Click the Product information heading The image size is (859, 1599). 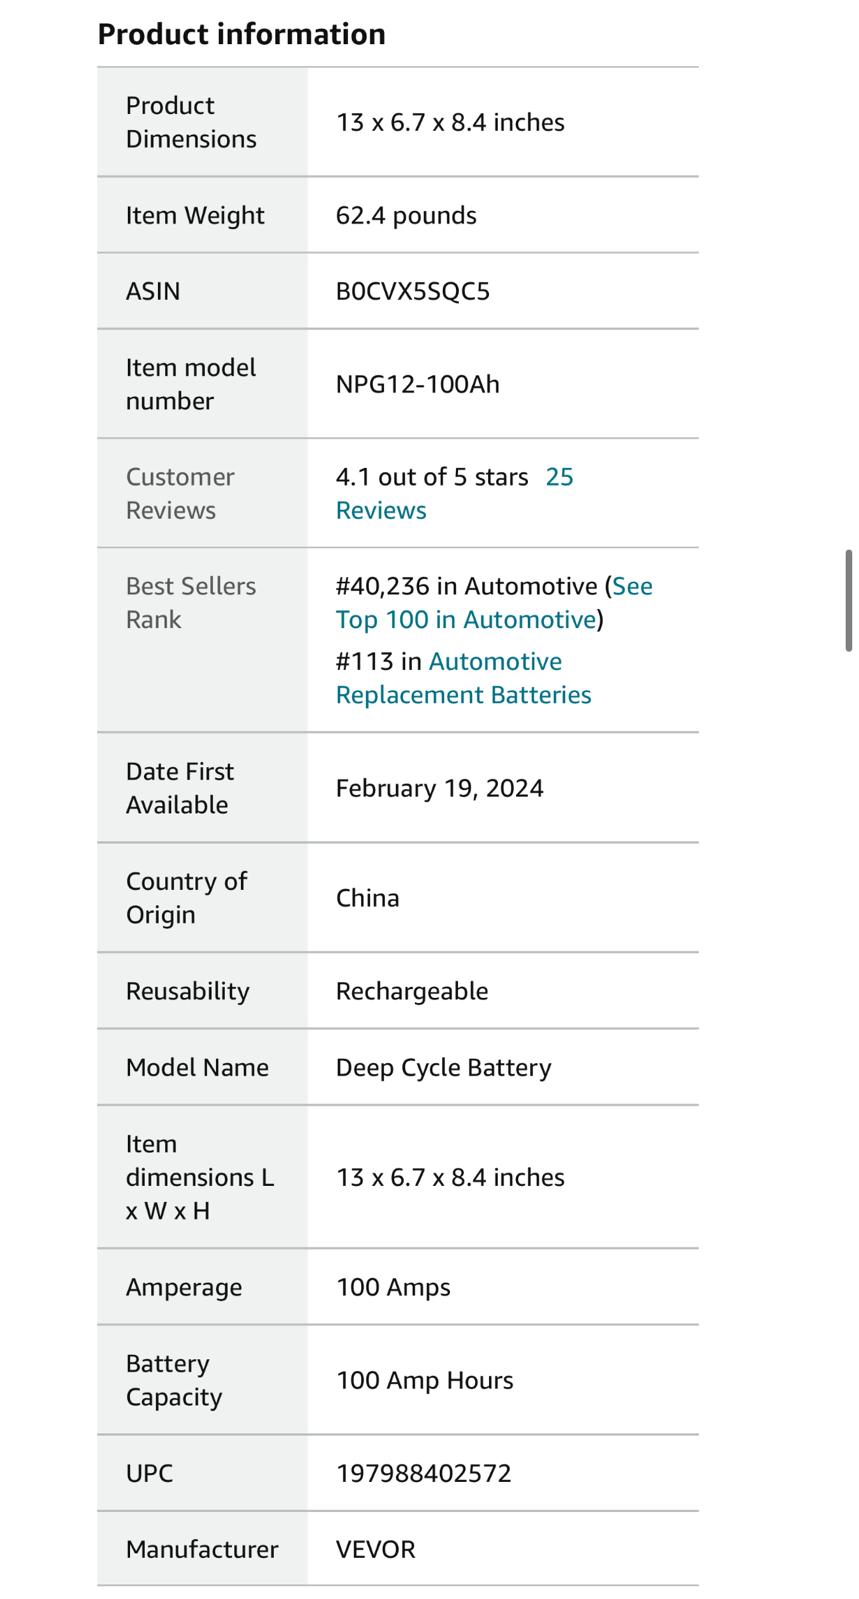tap(241, 34)
